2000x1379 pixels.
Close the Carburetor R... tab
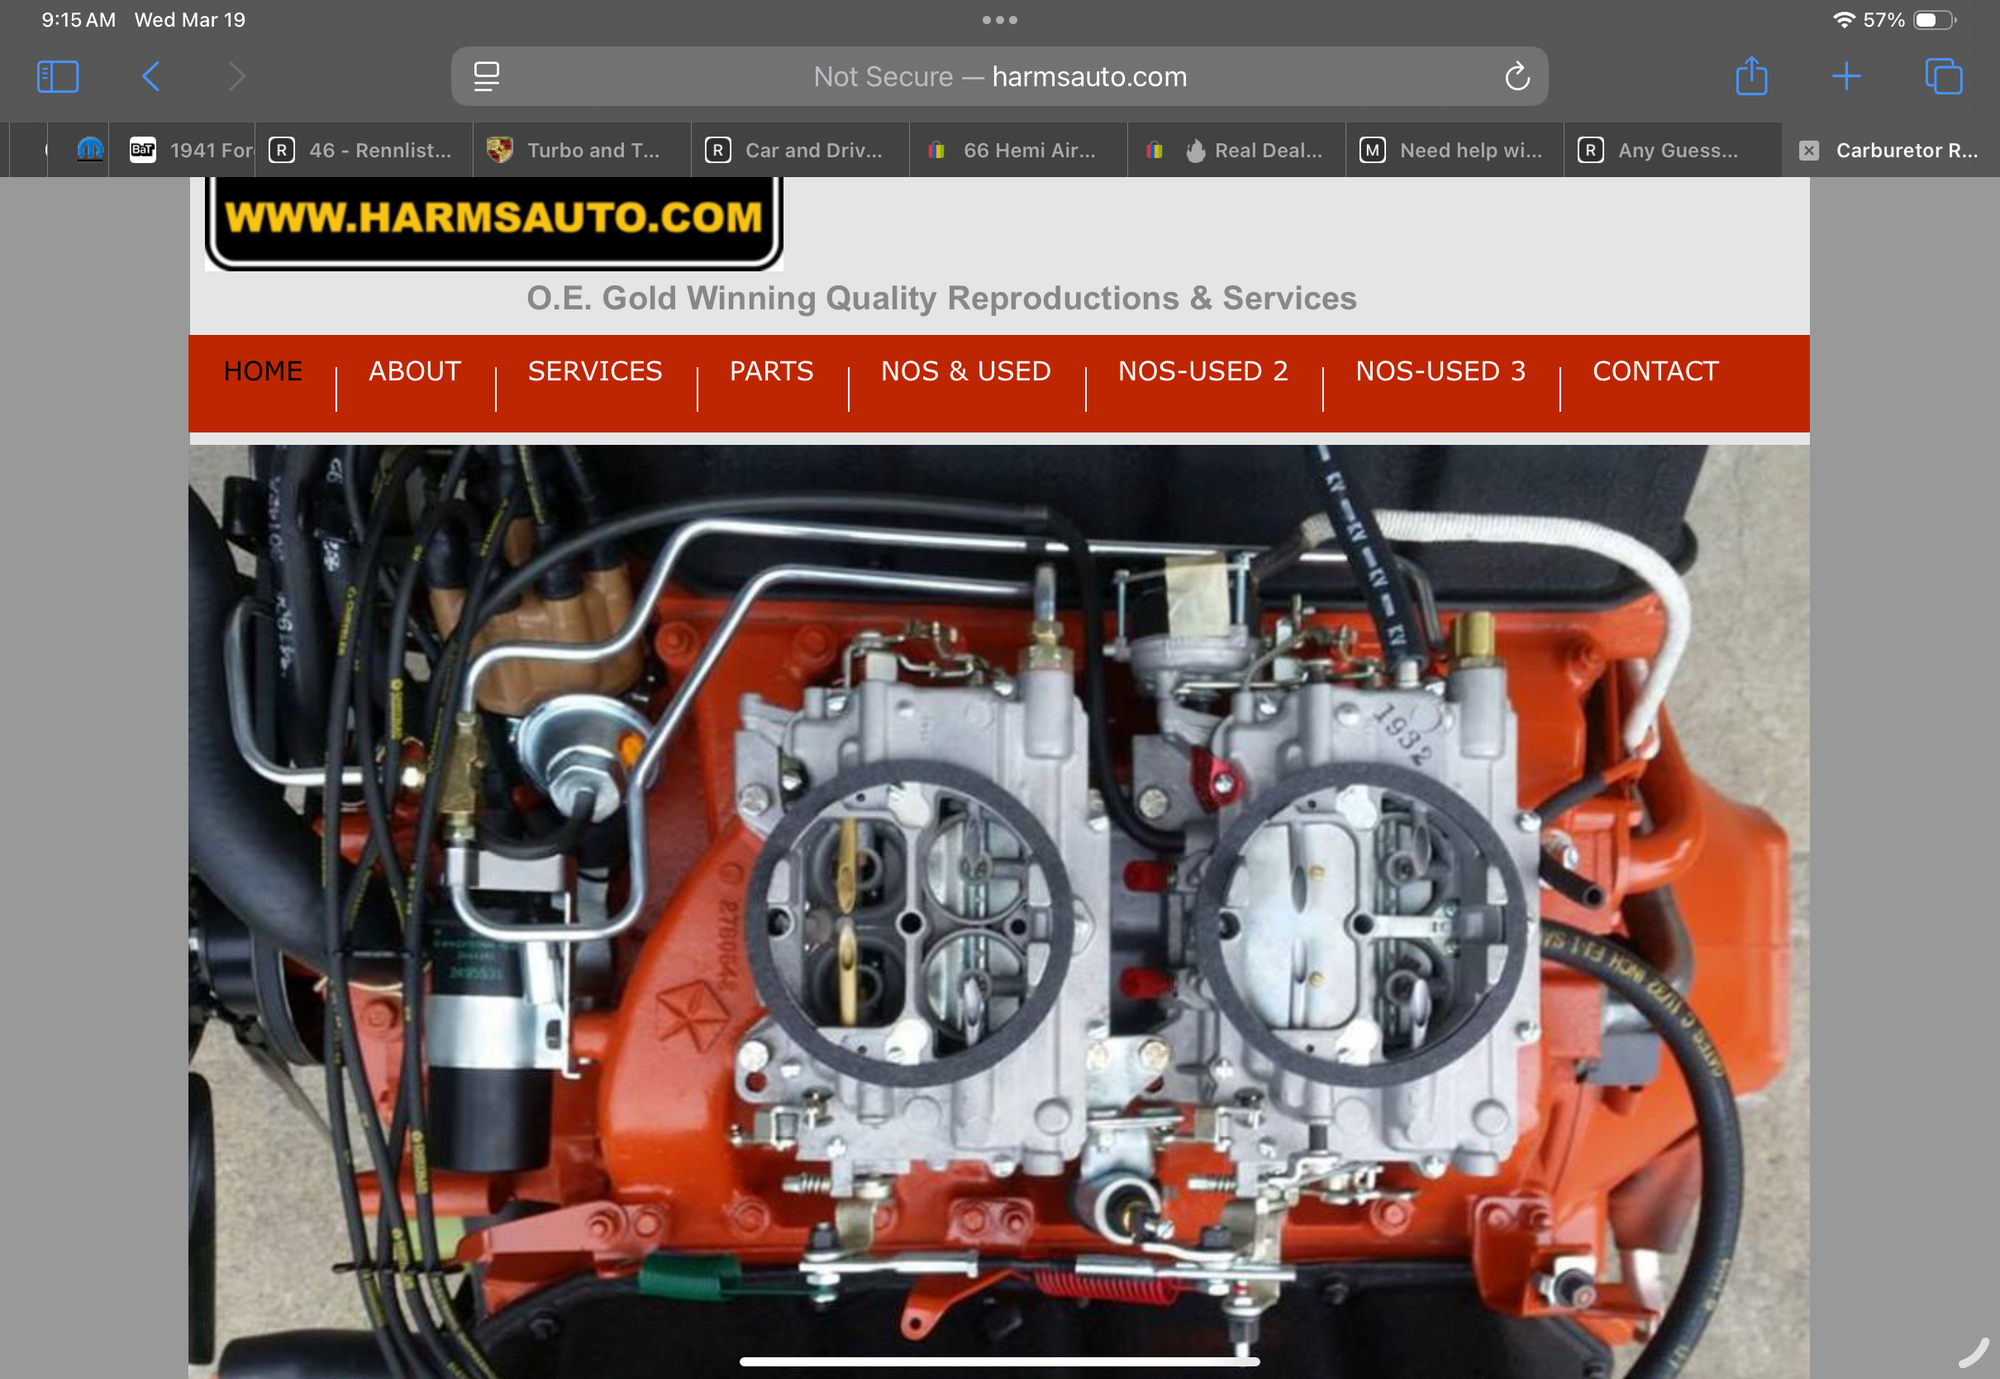1808,150
